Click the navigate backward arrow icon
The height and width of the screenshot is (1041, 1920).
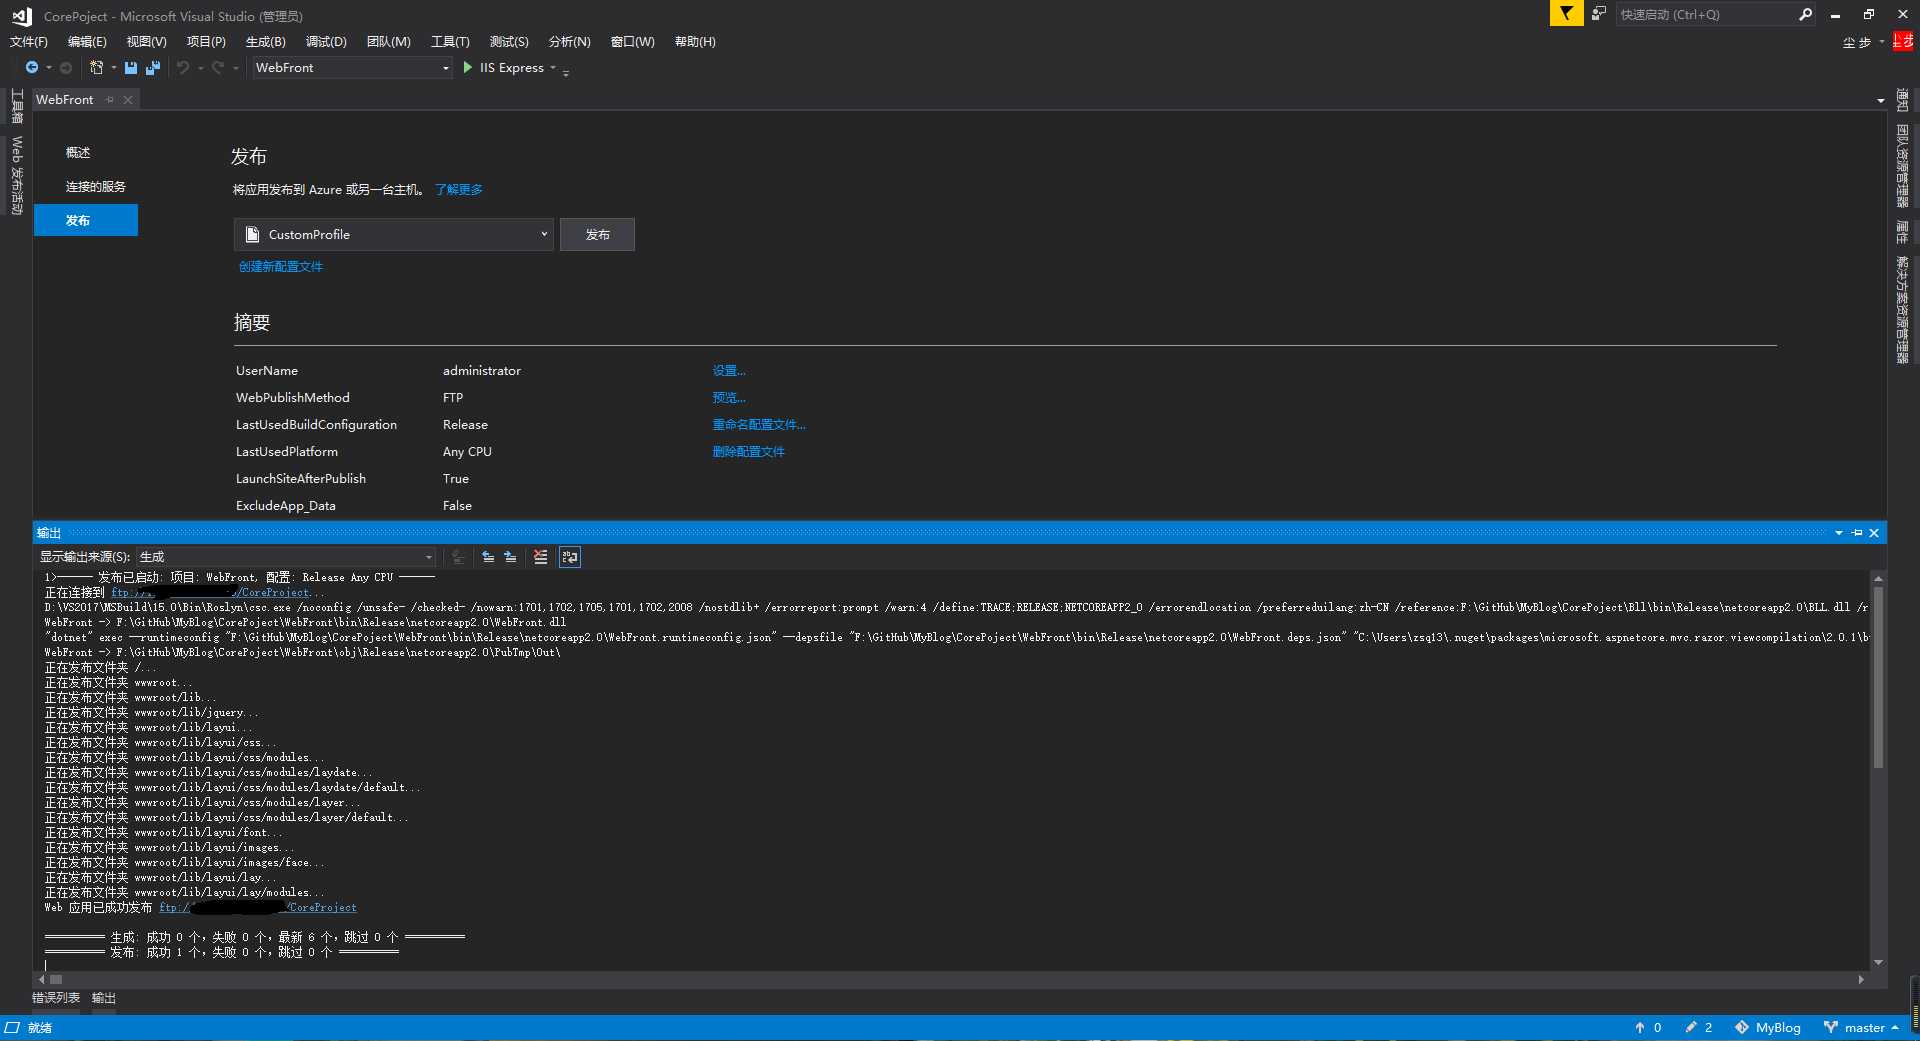point(32,67)
